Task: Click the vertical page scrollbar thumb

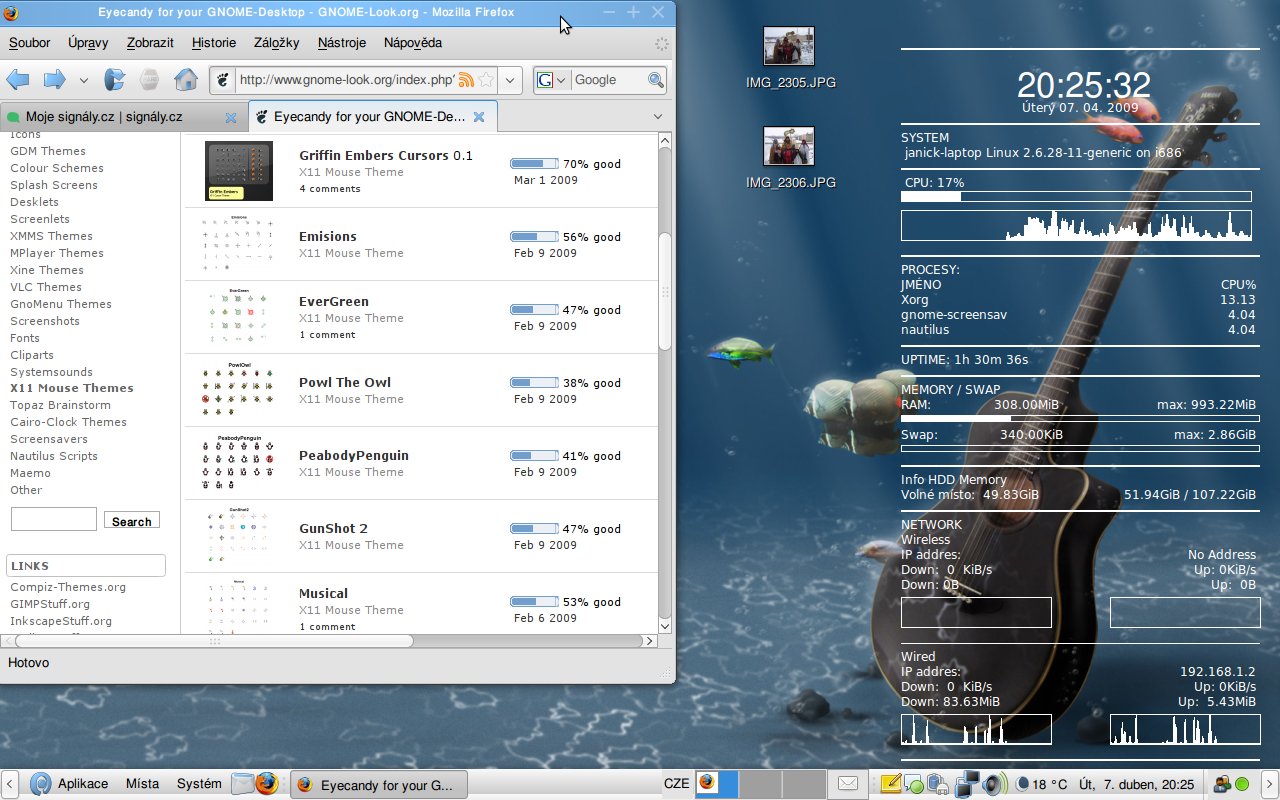Action: coord(665,292)
